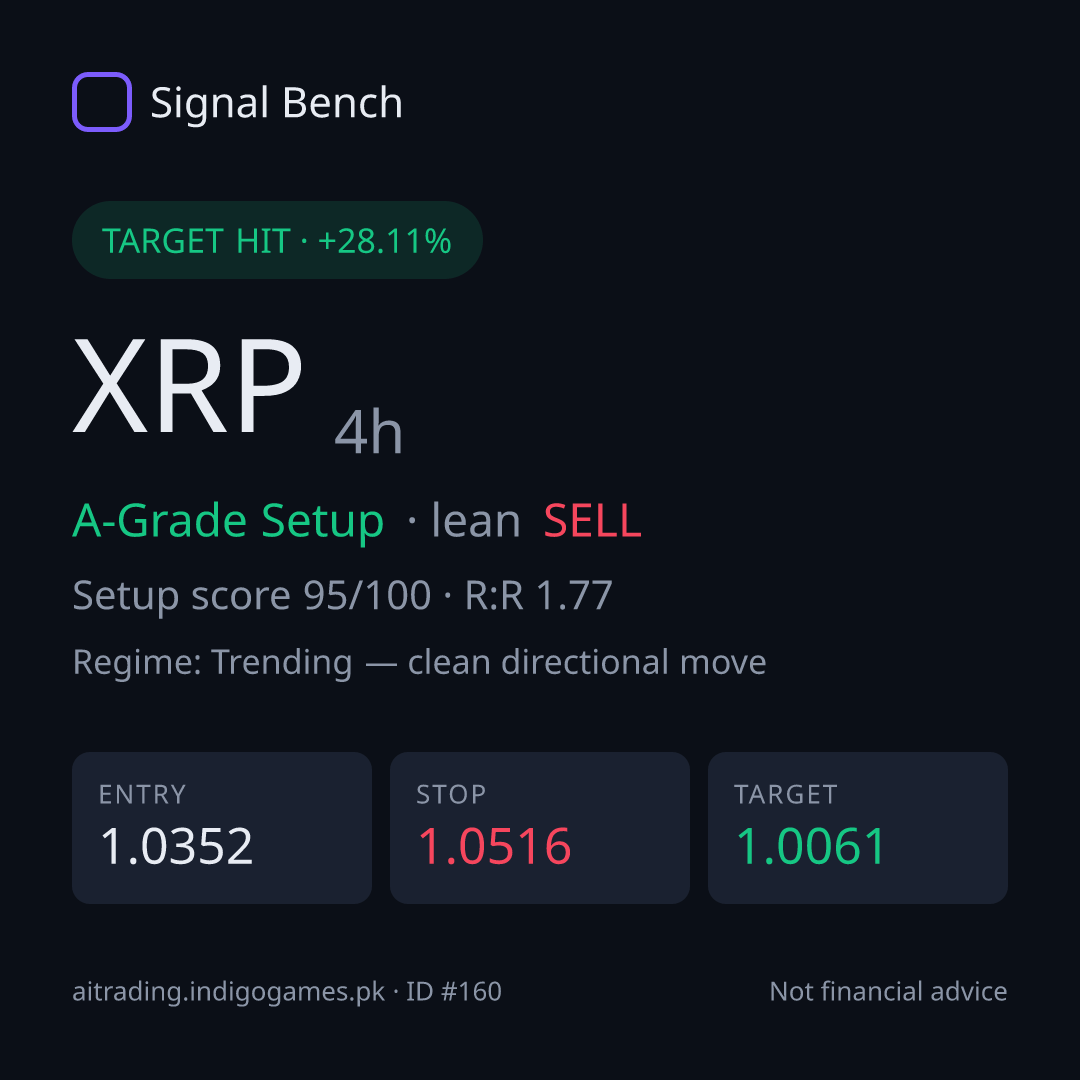Open the TARGET price card
This screenshot has width=1080, height=1080.
point(858,828)
